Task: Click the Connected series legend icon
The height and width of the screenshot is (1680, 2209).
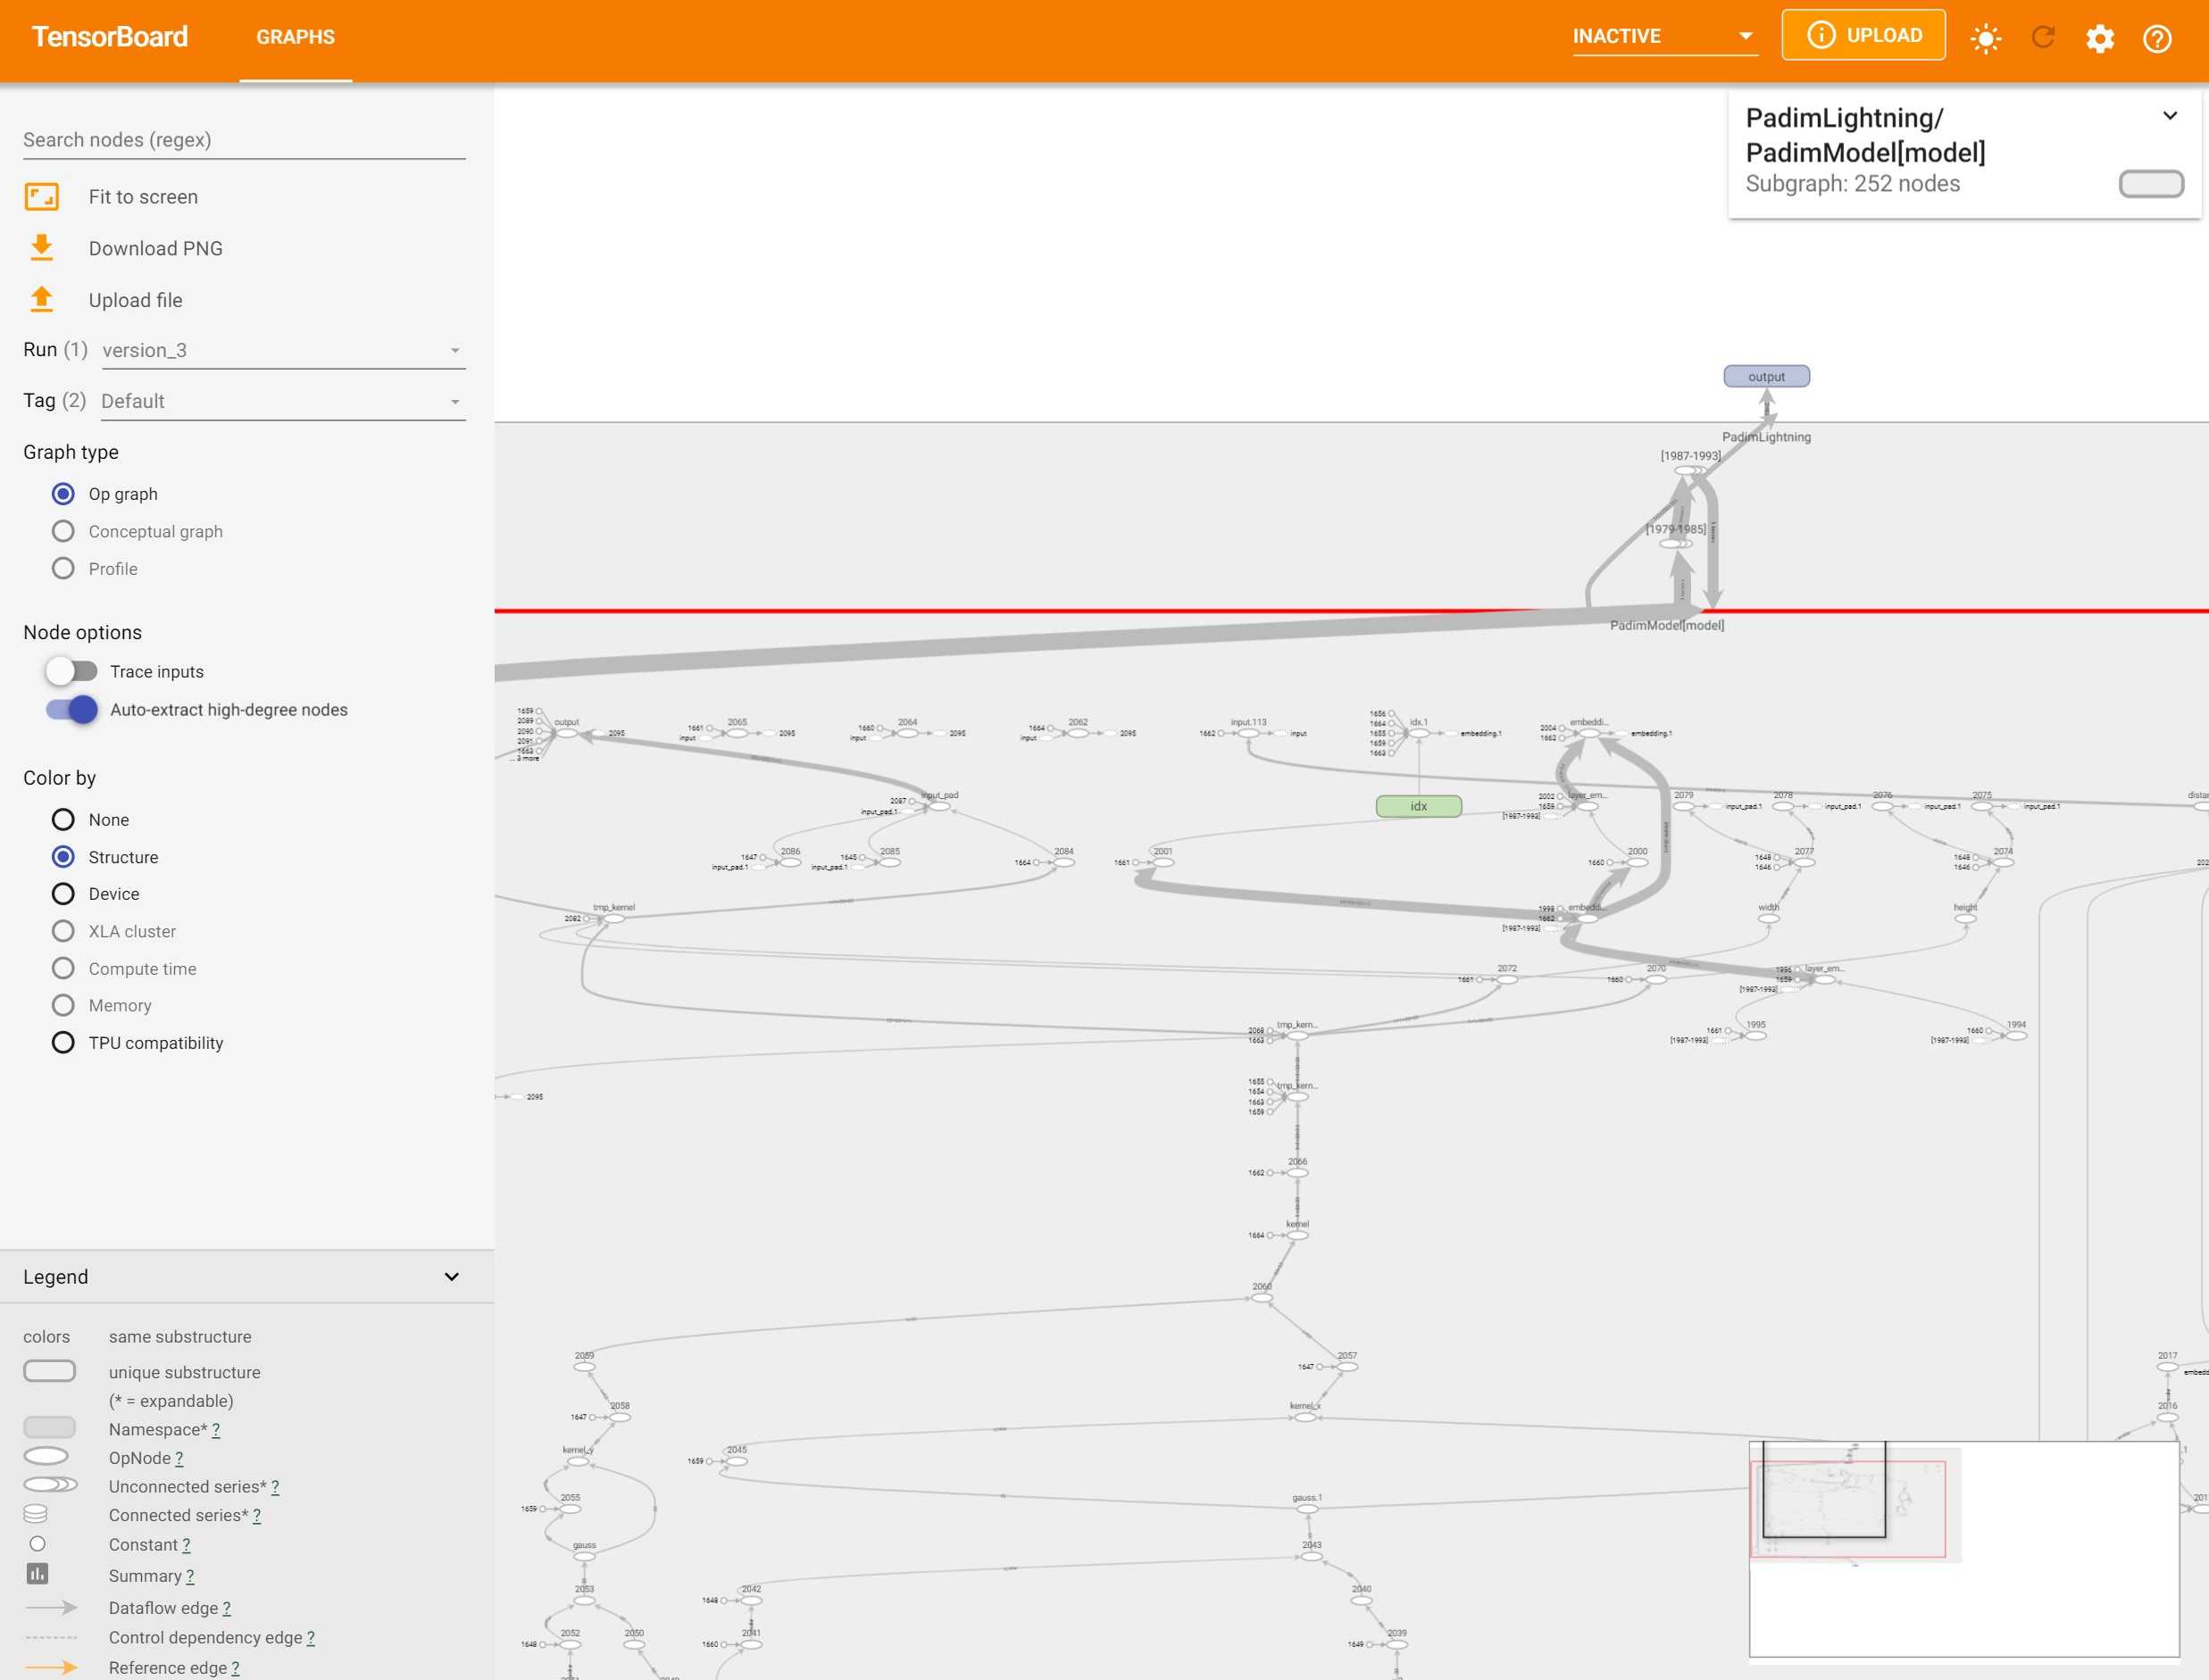Action: click(x=36, y=1514)
